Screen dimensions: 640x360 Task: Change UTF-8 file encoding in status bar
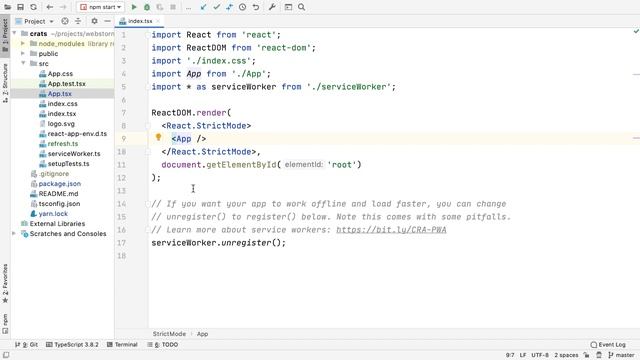[x=540, y=355]
